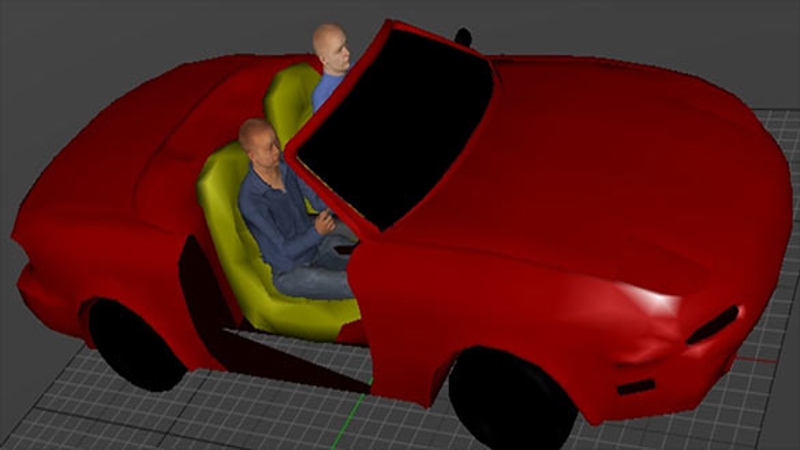Click the passenger's bald head

coord(331,45)
